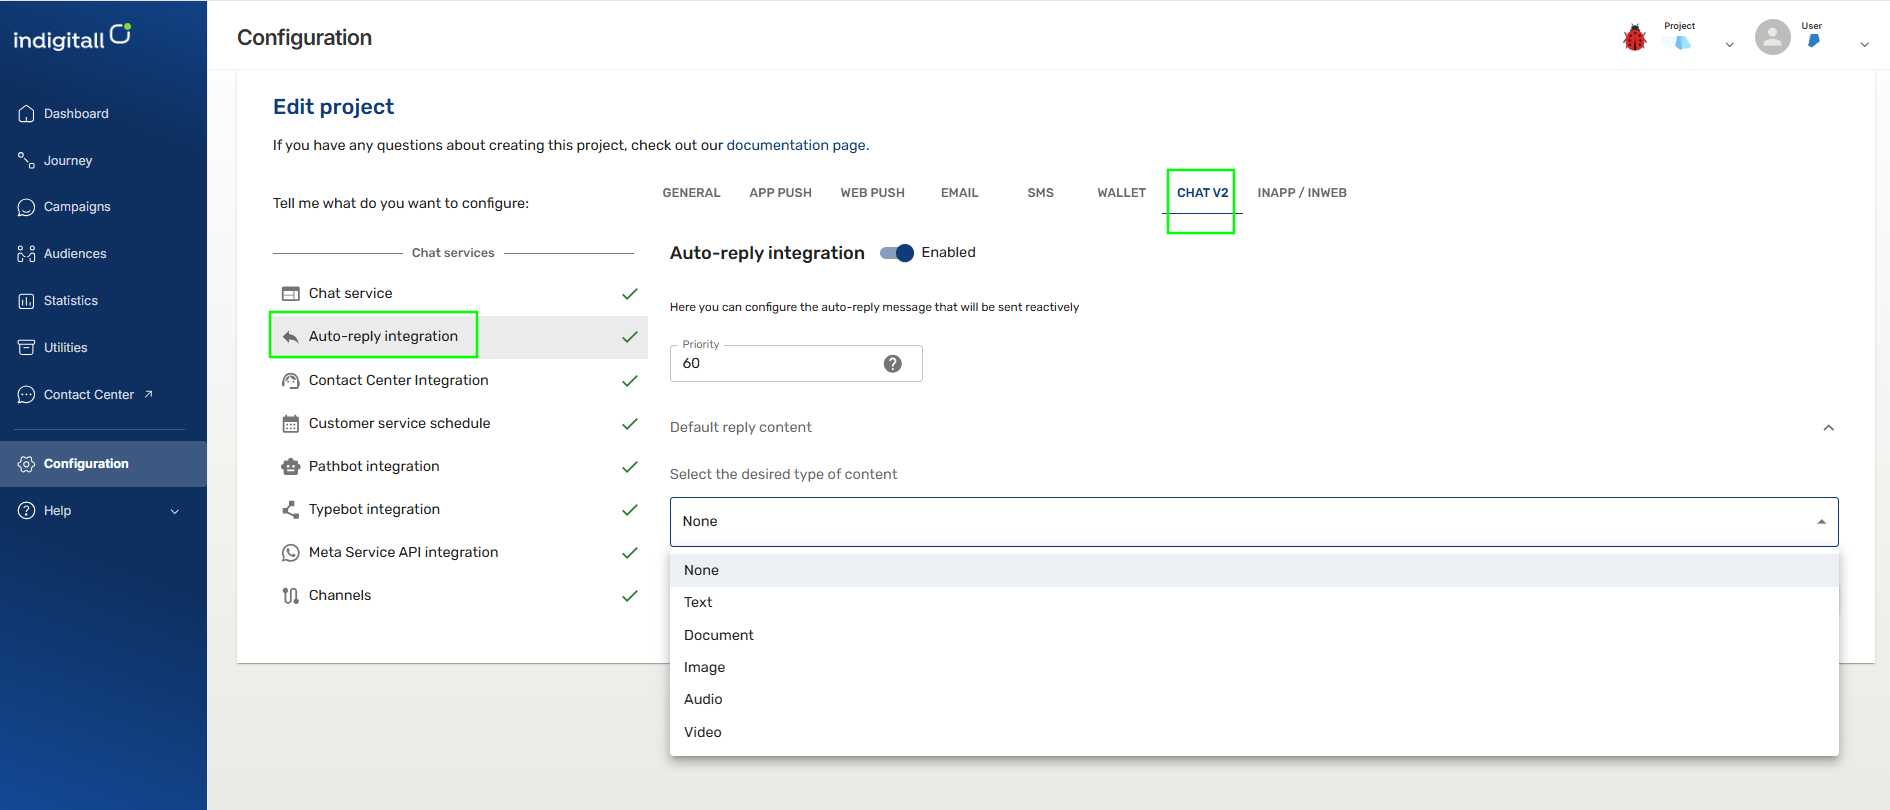Switch to the APP PUSH tab
The height and width of the screenshot is (810, 1890).
pyautogui.click(x=780, y=193)
